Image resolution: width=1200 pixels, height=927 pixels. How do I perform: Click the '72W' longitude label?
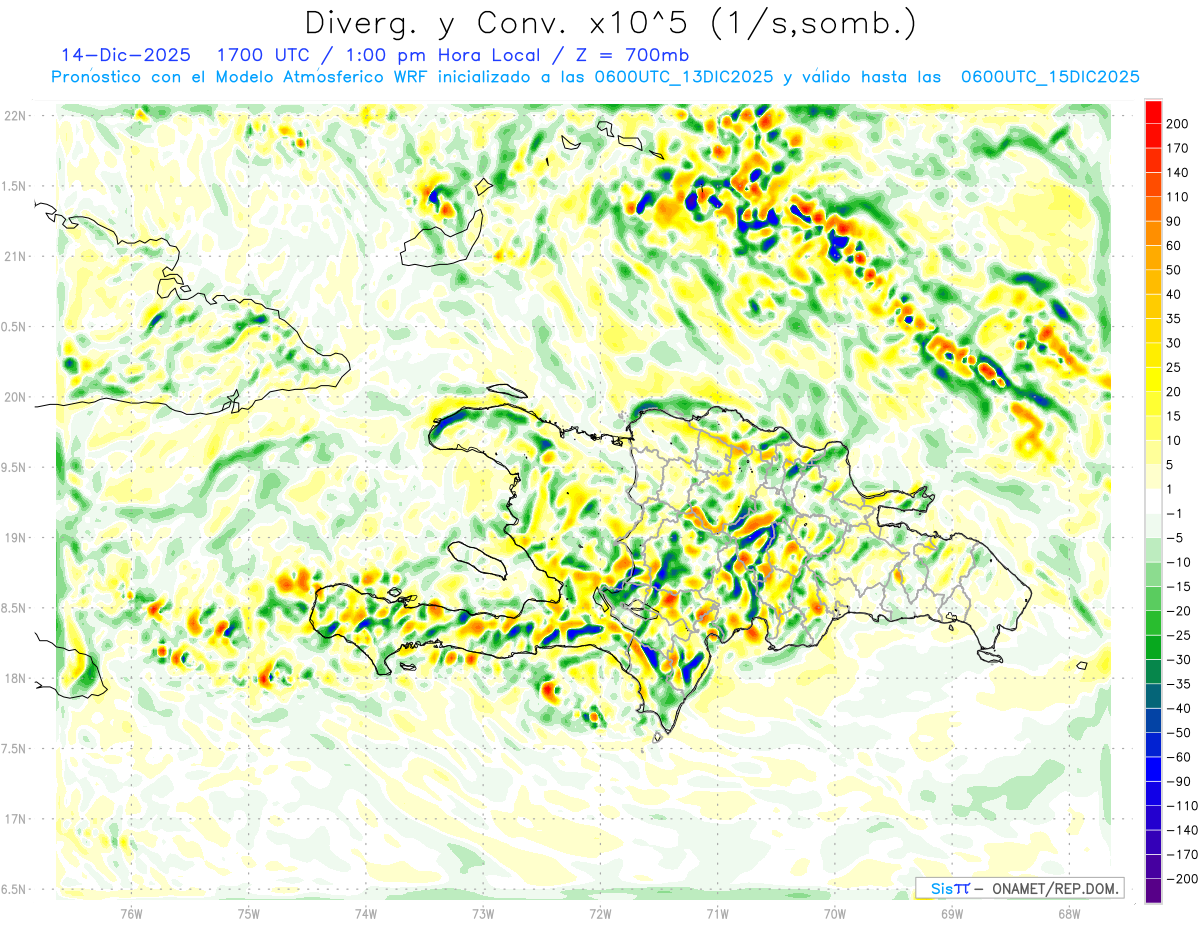(600, 913)
